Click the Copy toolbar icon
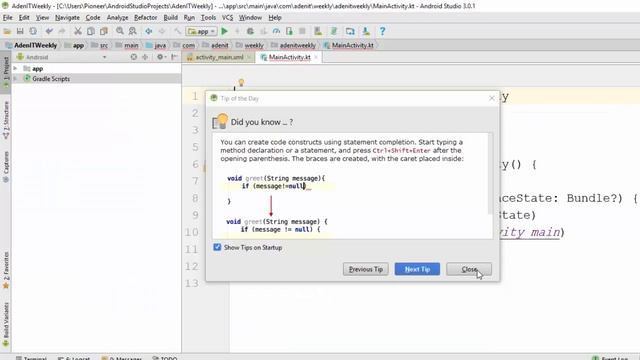Screen dimensions: 640x360 click(91, 31)
